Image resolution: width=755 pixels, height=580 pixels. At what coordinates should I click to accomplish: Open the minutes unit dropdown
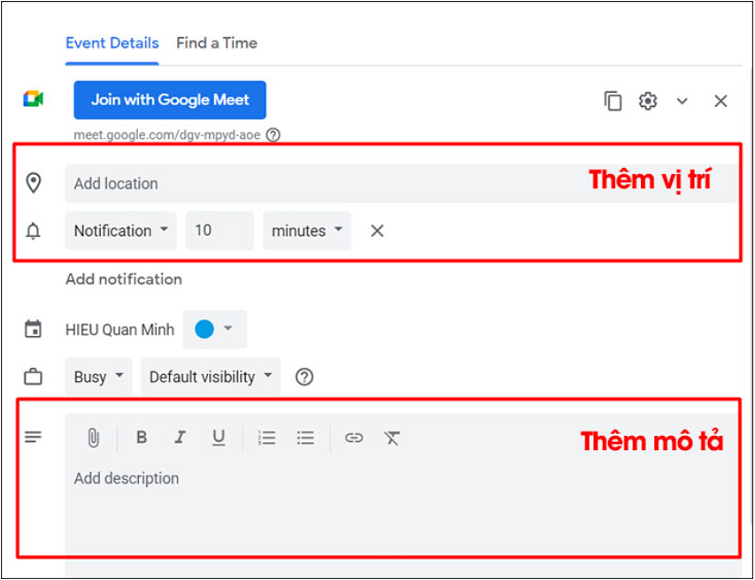(307, 231)
